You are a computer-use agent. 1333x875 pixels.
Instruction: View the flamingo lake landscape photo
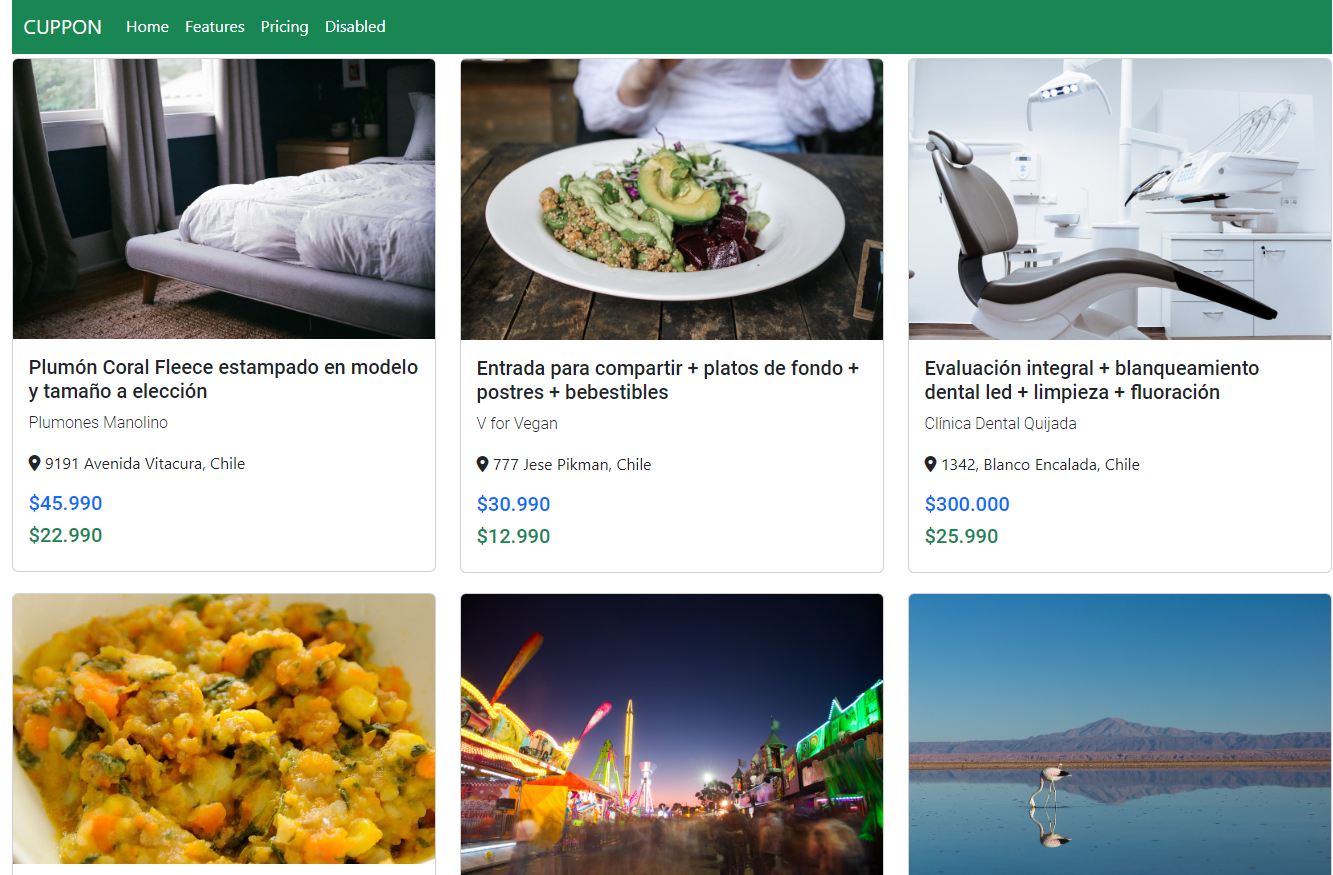click(1120, 734)
